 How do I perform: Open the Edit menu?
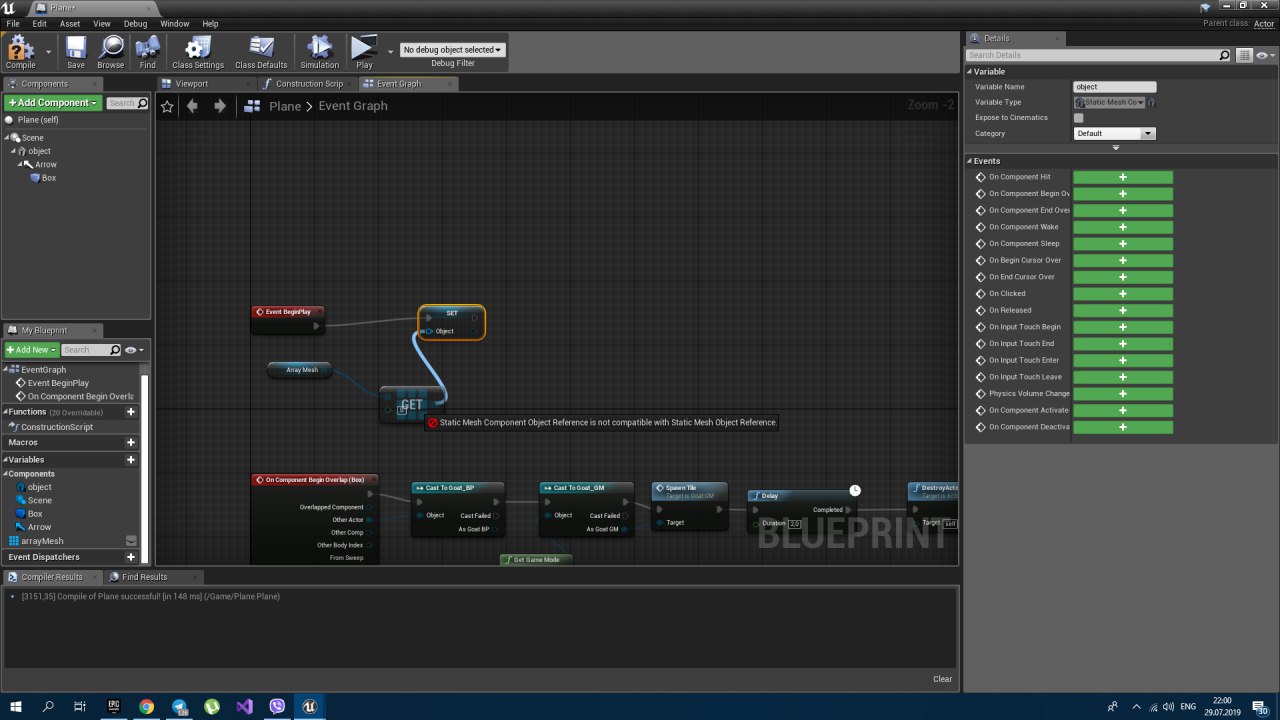(x=40, y=23)
